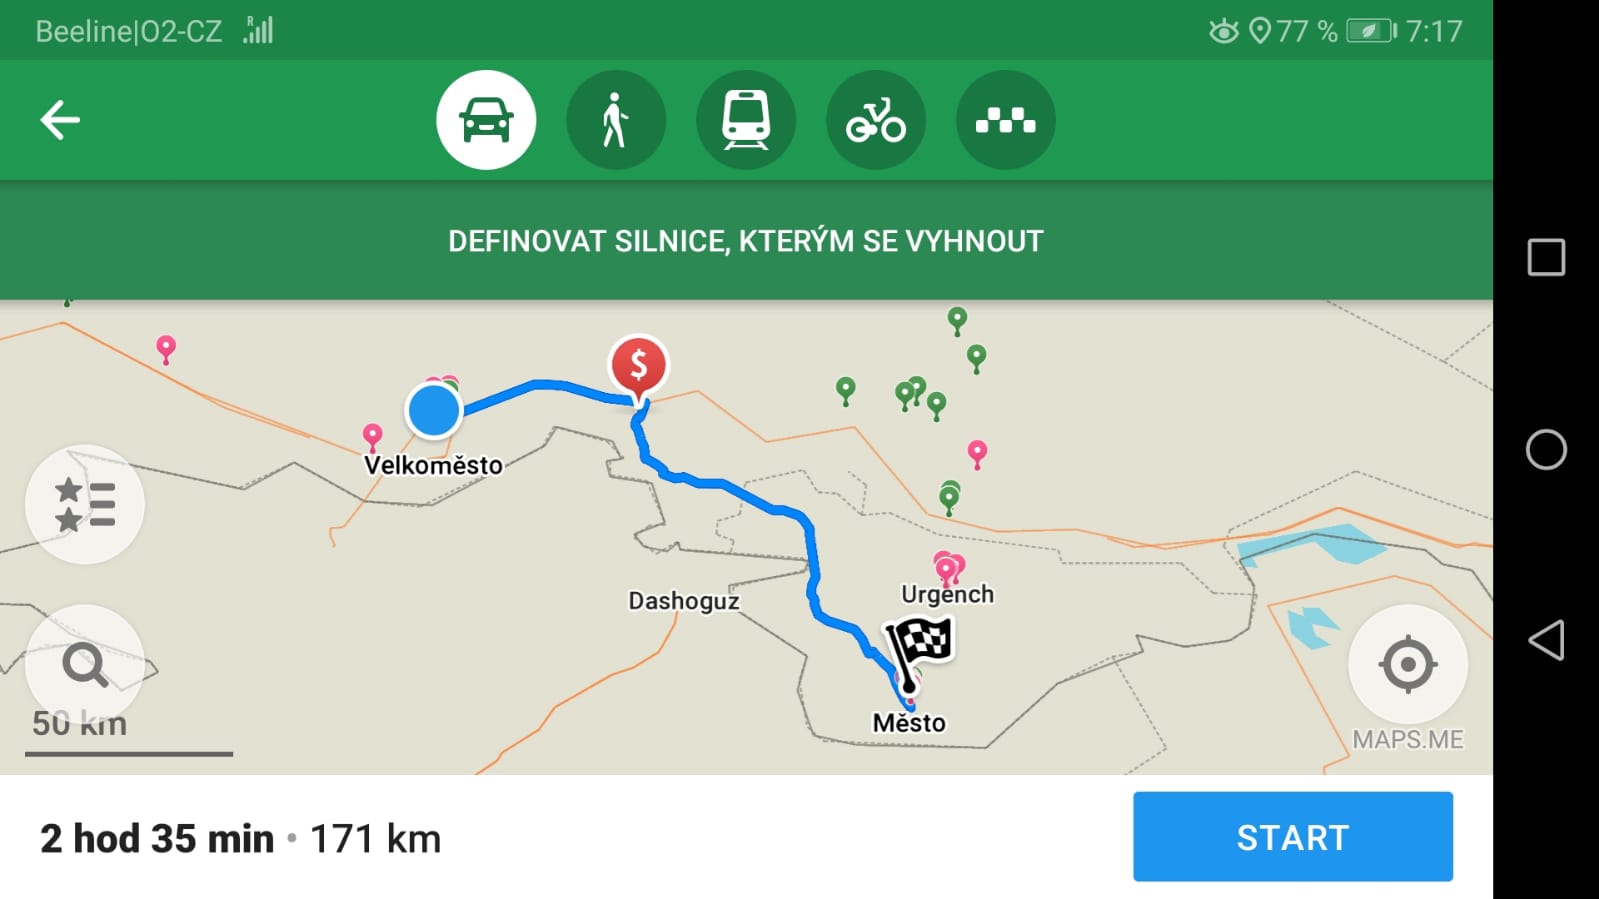
Task: Choose the taxi route mode
Action: [x=1006, y=120]
